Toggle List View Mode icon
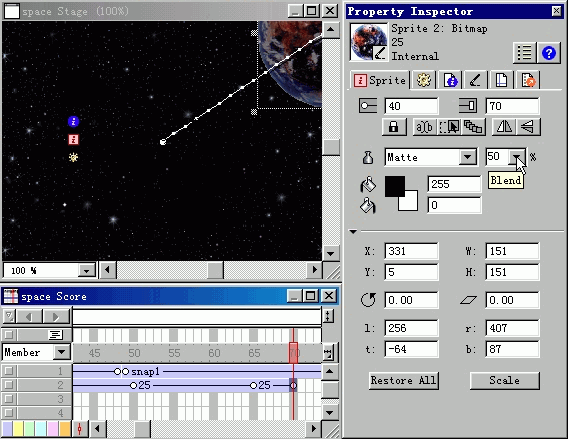The image size is (568, 439). click(524, 53)
